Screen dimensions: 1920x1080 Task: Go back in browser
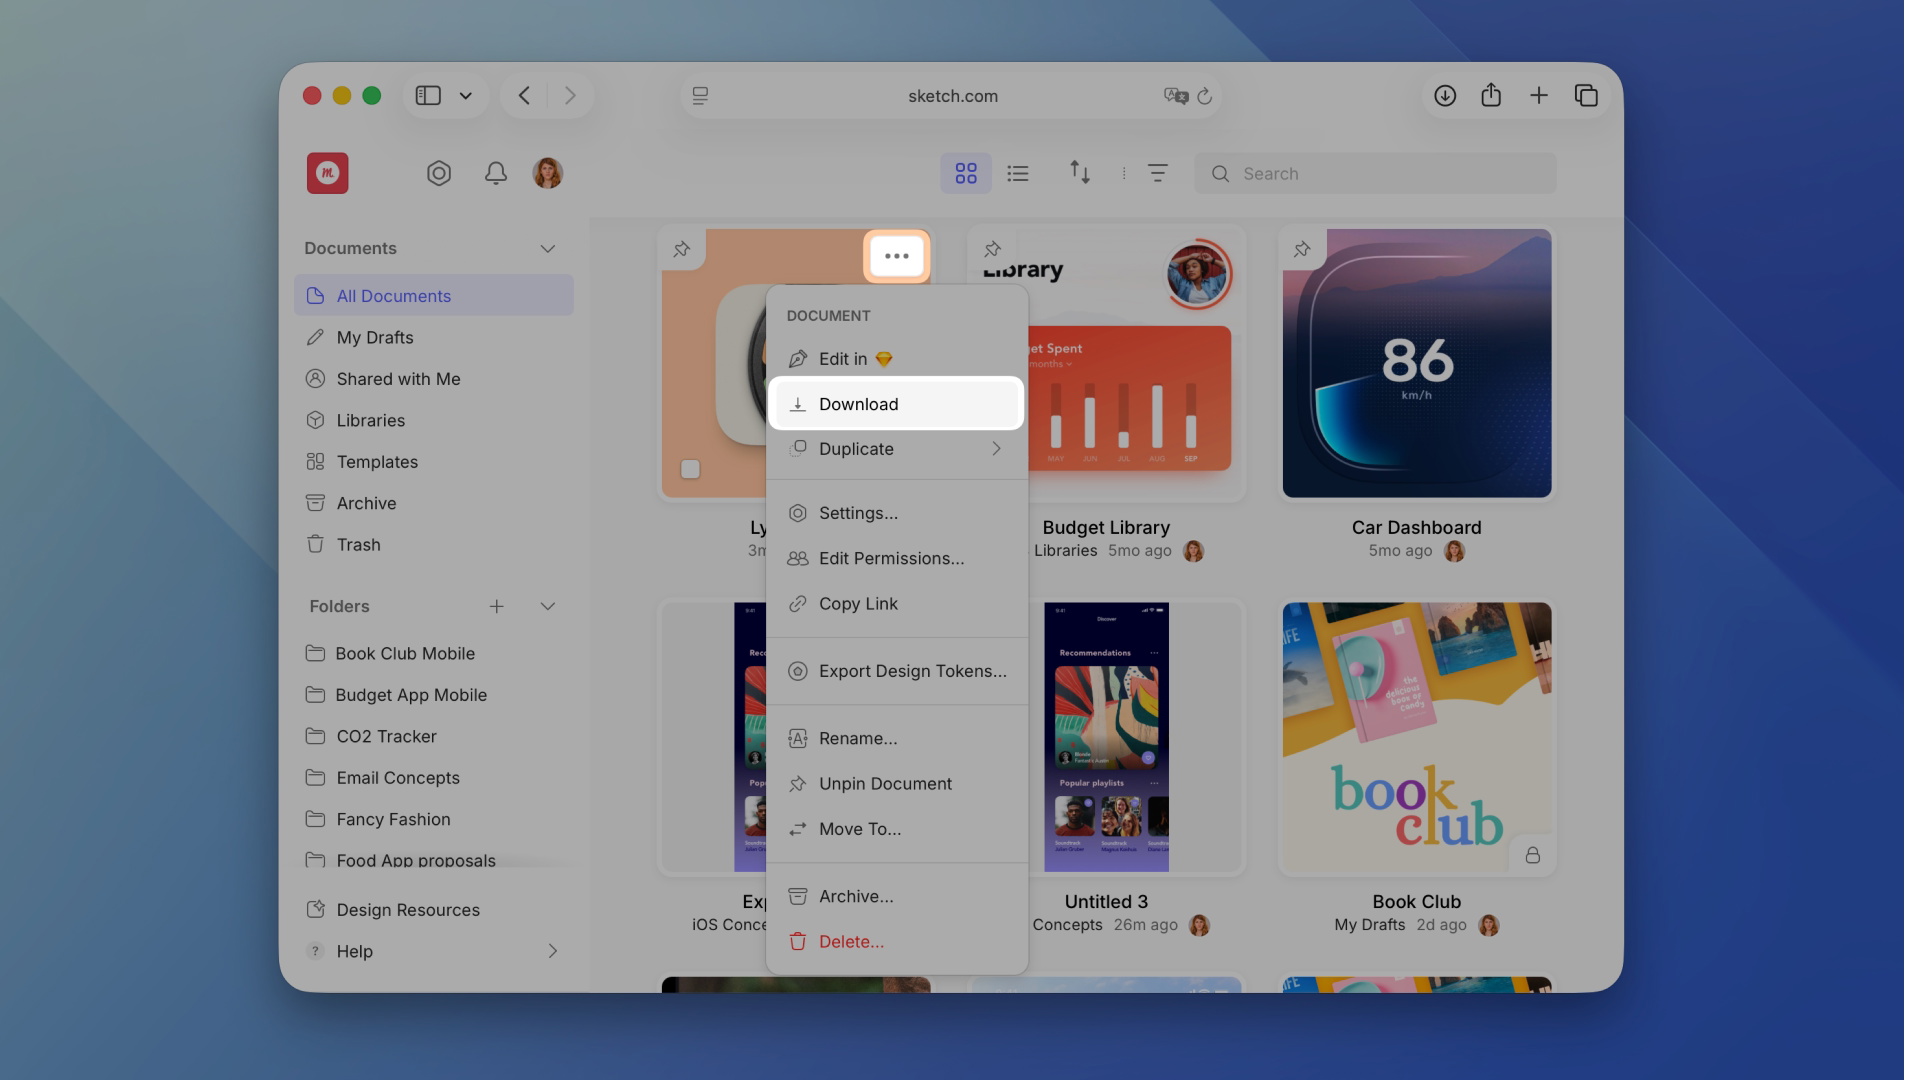[524, 95]
